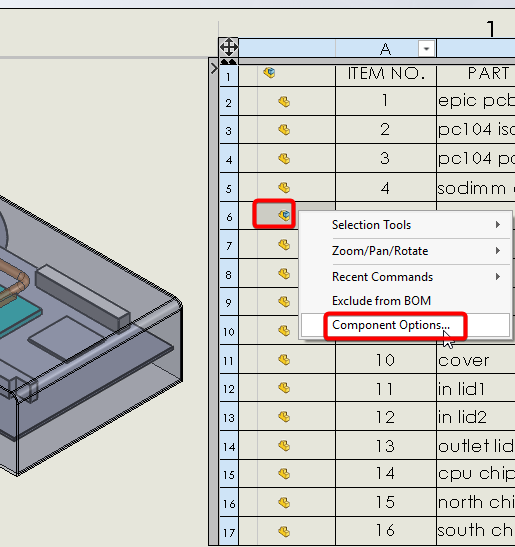The height and width of the screenshot is (547, 515).
Task: Click the highlighted component icon in row 6
Action: pyautogui.click(x=284, y=216)
